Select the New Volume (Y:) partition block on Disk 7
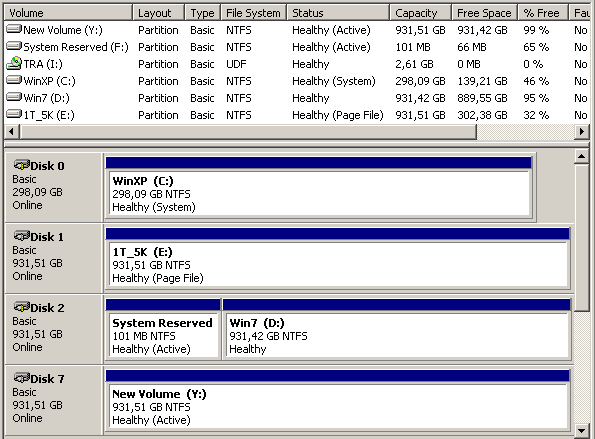 pyautogui.click(x=338, y=400)
